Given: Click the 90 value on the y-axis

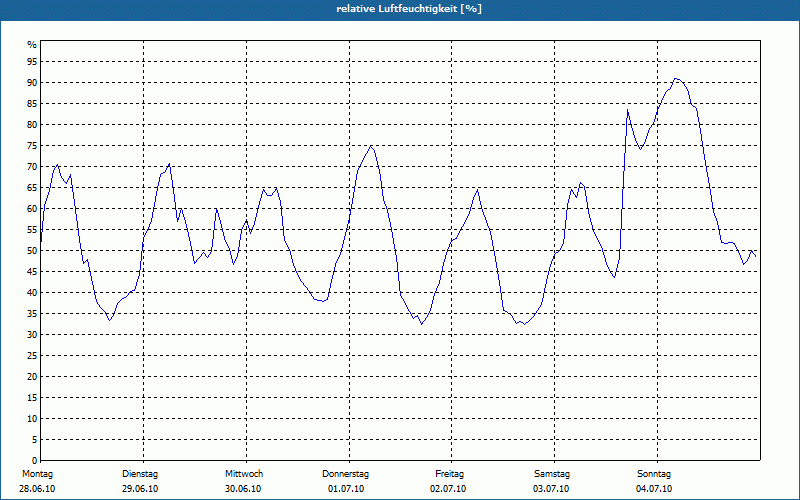Looking at the screenshot, I should click(32, 83).
